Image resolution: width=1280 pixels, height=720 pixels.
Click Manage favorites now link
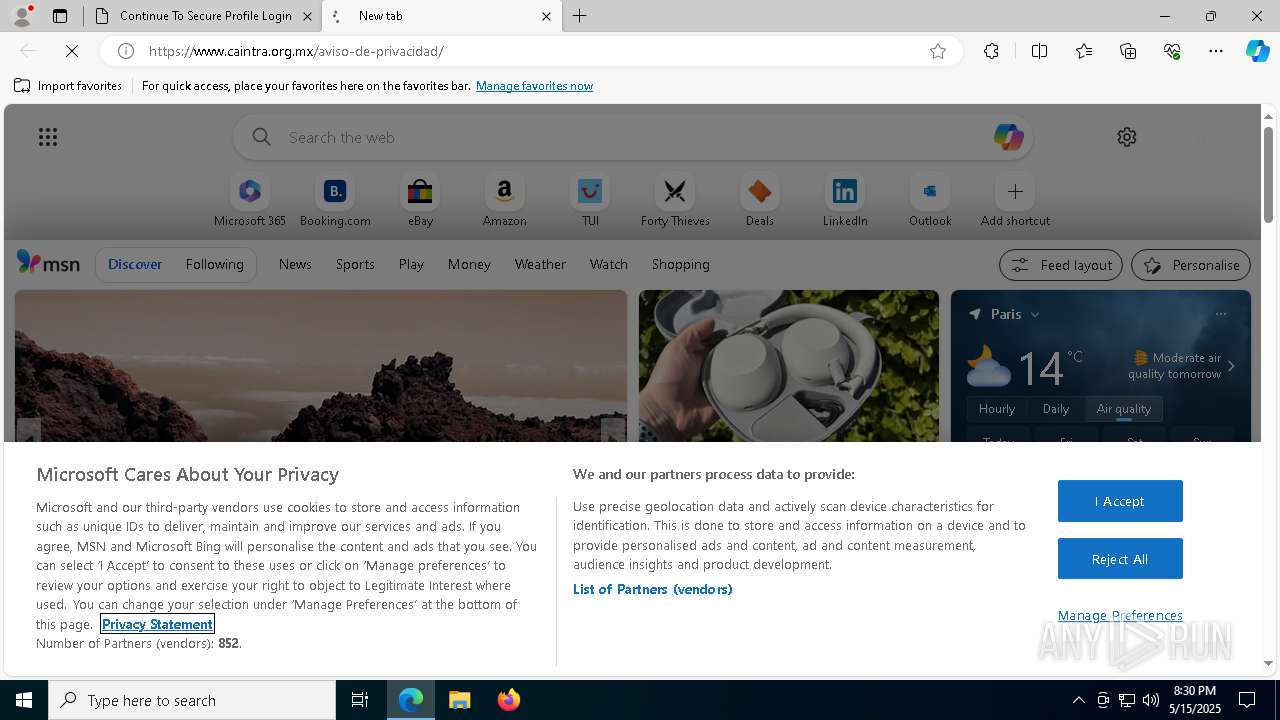click(x=534, y=86)
